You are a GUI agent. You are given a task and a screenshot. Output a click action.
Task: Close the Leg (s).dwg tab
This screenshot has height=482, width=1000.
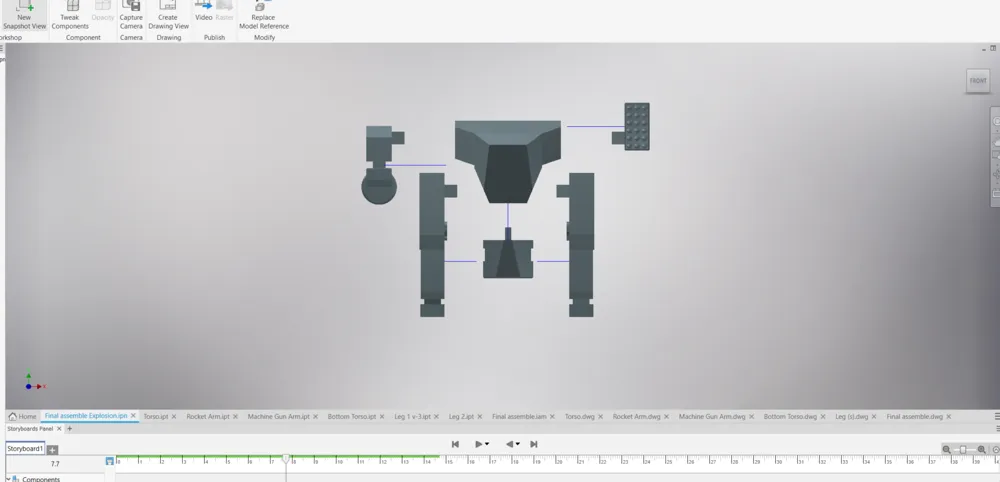[x=874, y=416]
